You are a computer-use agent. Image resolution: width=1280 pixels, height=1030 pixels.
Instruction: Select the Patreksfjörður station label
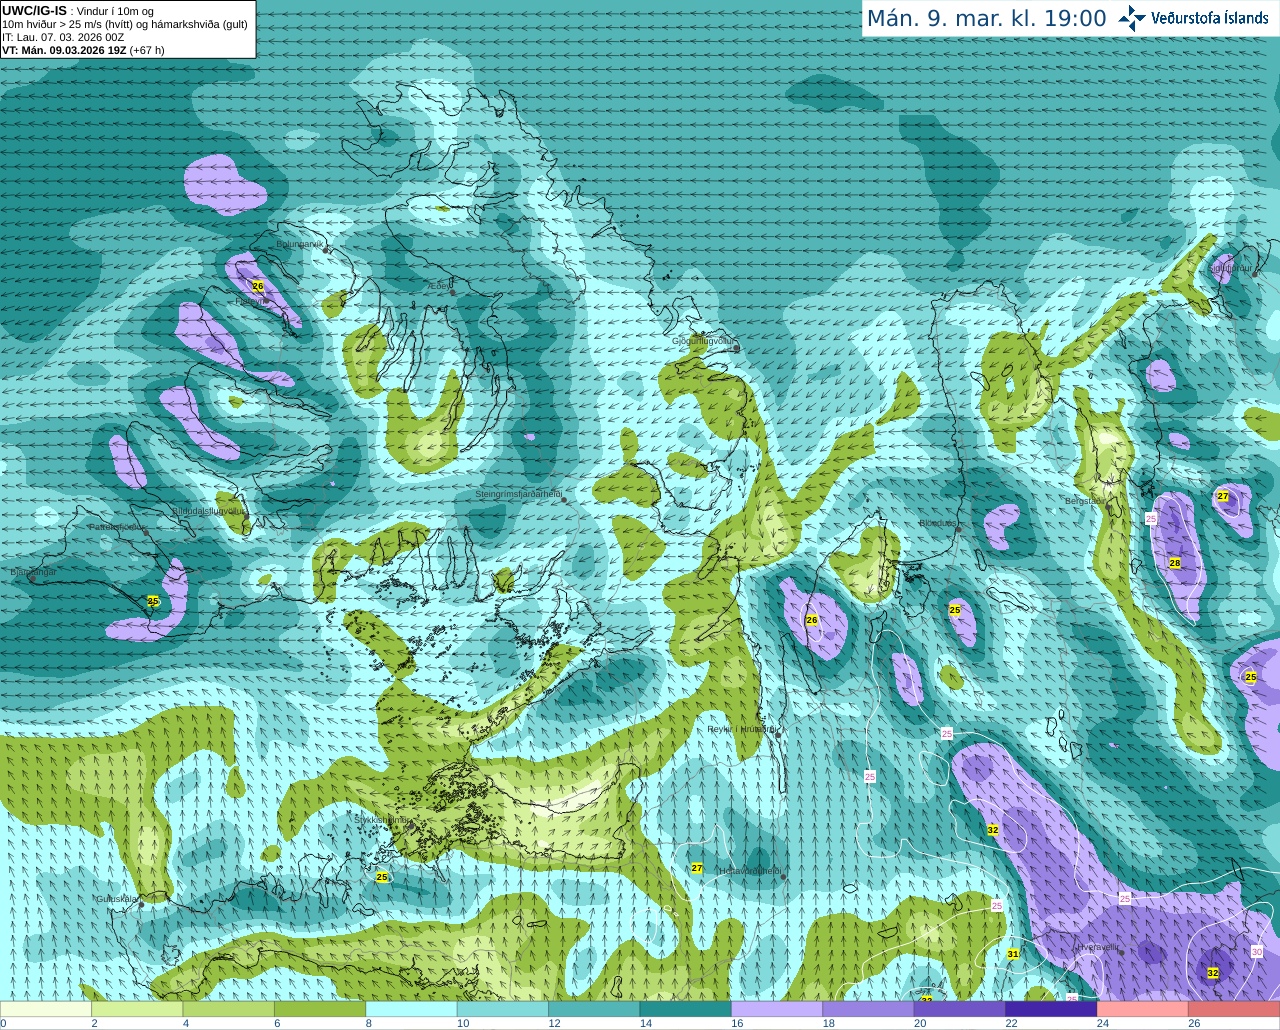coord(117,527)
